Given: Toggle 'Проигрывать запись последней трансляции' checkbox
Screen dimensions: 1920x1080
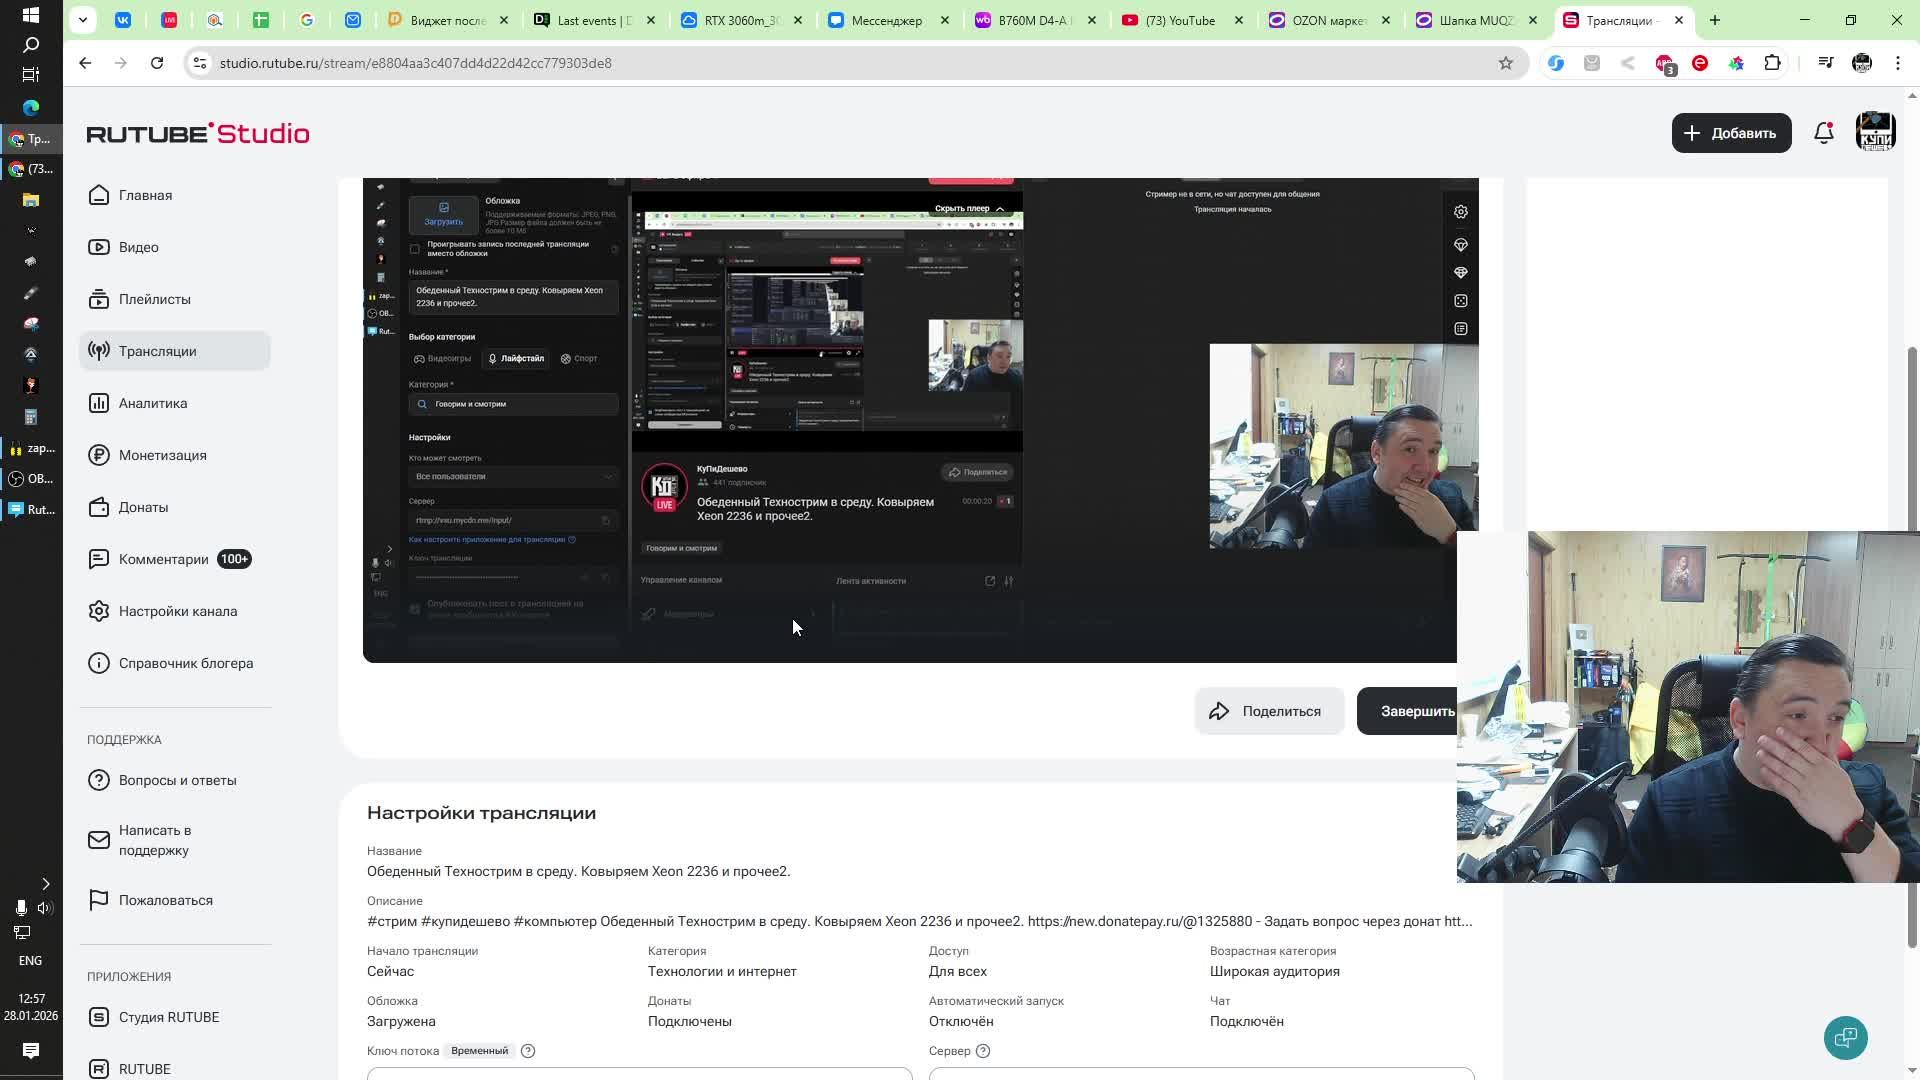Looking at the screenshot, I should [x=415, y=249].
